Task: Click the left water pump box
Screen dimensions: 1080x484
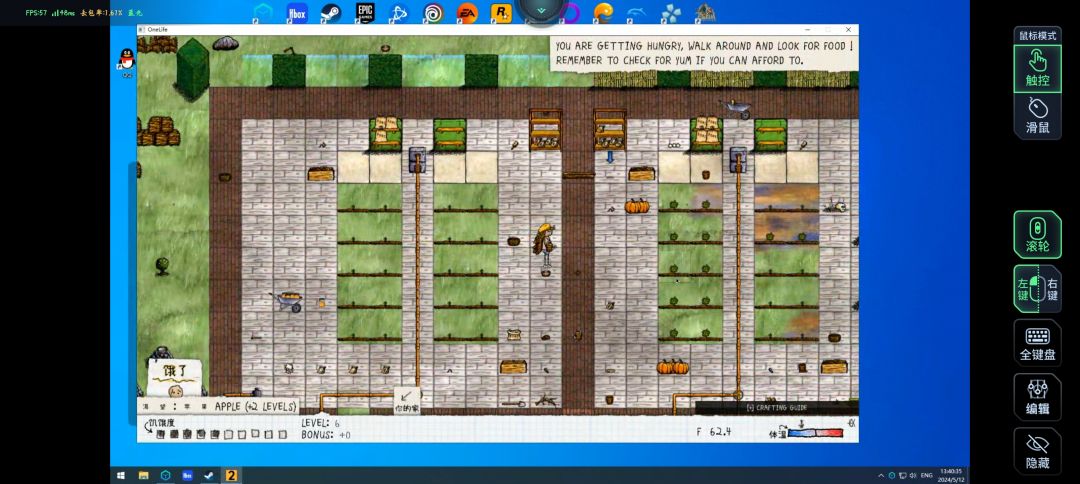Action: [417, 159]
